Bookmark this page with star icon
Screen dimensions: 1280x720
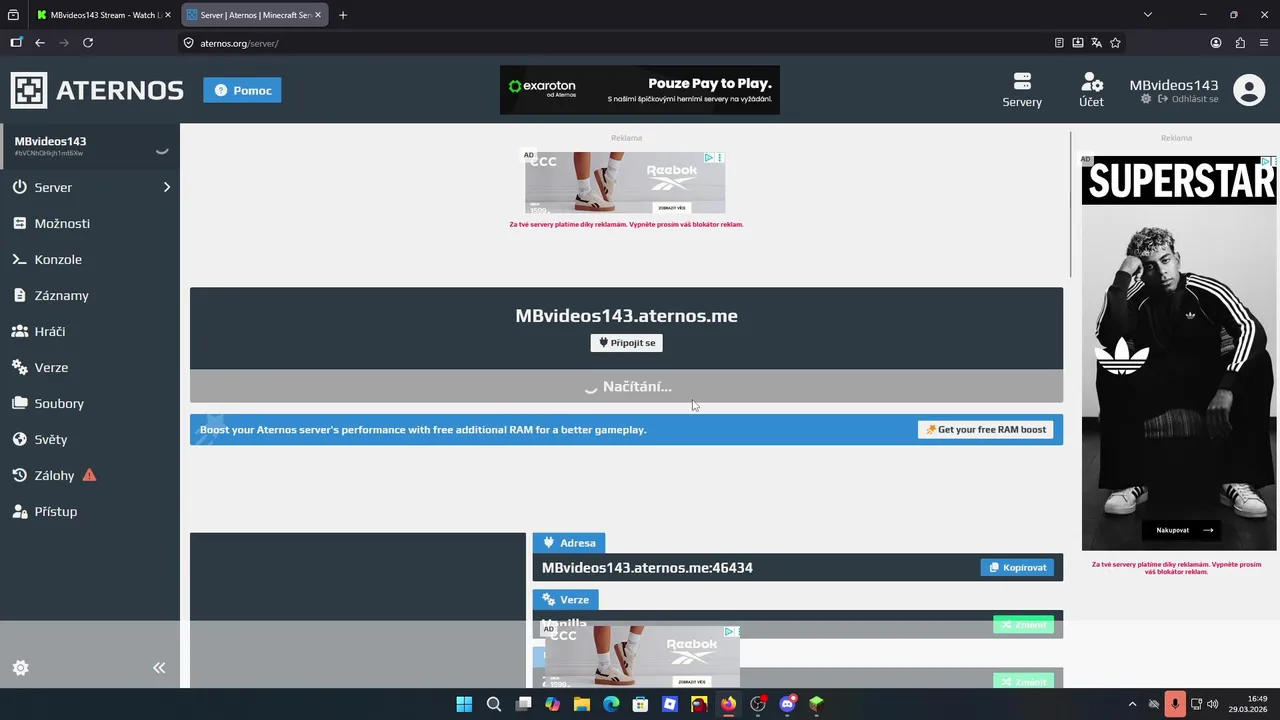1115,43
